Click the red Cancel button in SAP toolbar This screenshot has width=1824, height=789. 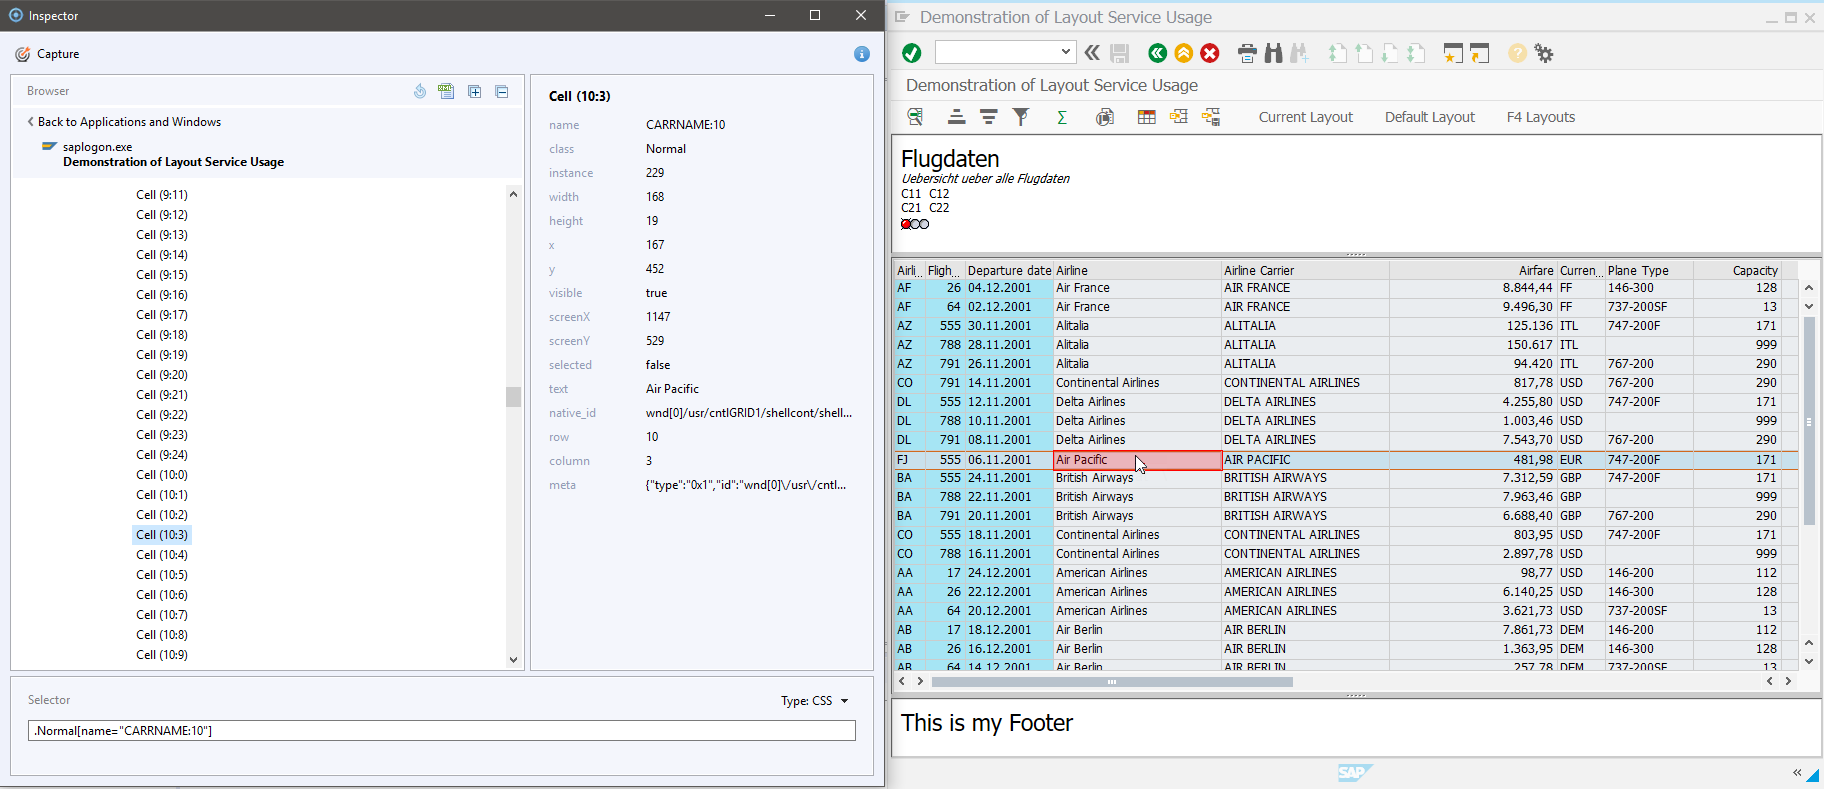tap(1210, 53)
